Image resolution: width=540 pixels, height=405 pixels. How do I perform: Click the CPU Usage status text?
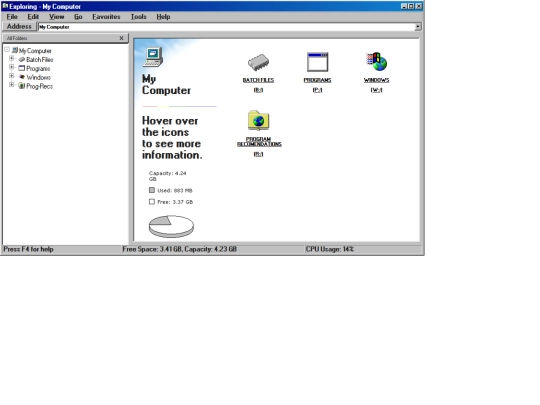pos(330,249)
